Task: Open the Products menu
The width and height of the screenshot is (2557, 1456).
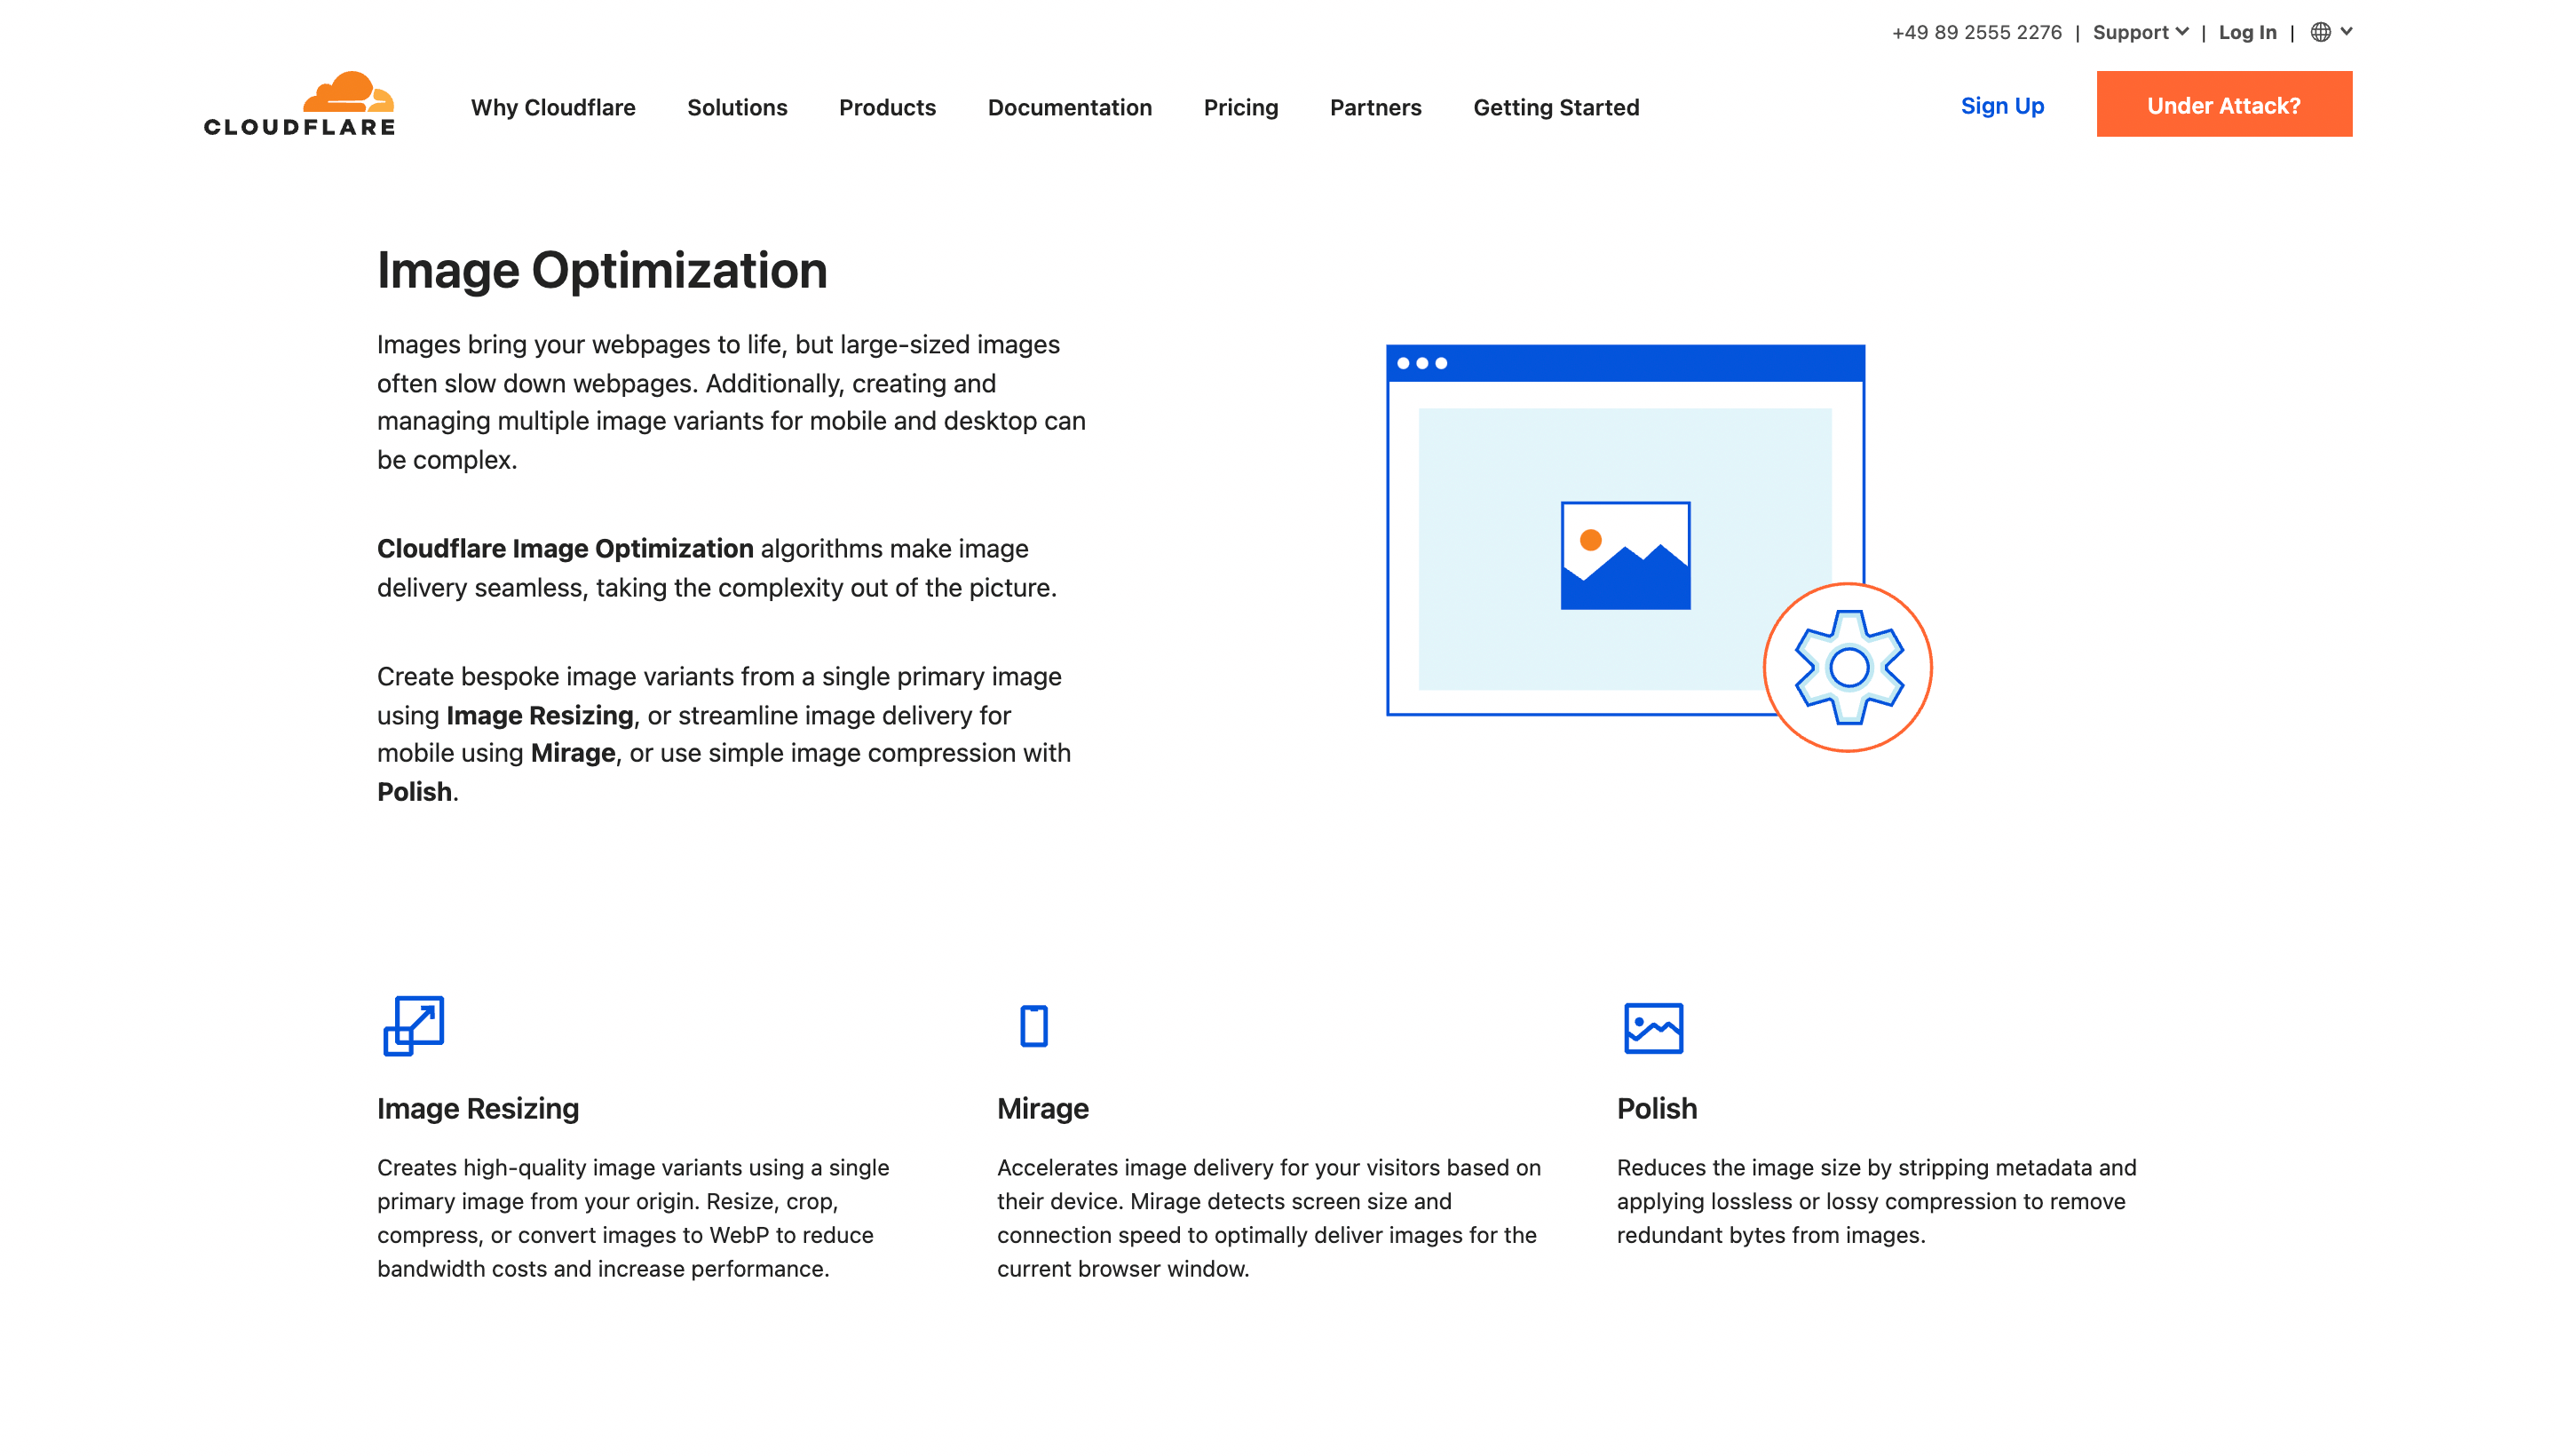Action: click(x=887, y=107)
